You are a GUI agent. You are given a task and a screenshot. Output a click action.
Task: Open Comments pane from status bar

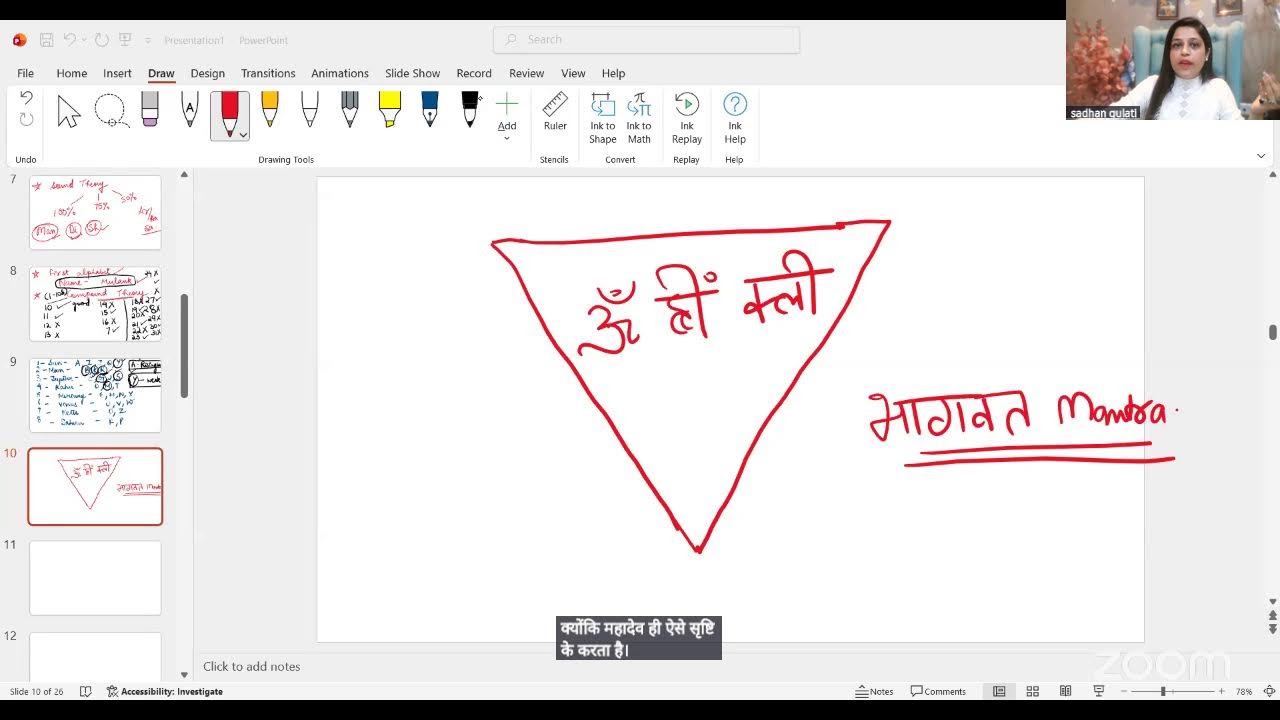point(938,691)
